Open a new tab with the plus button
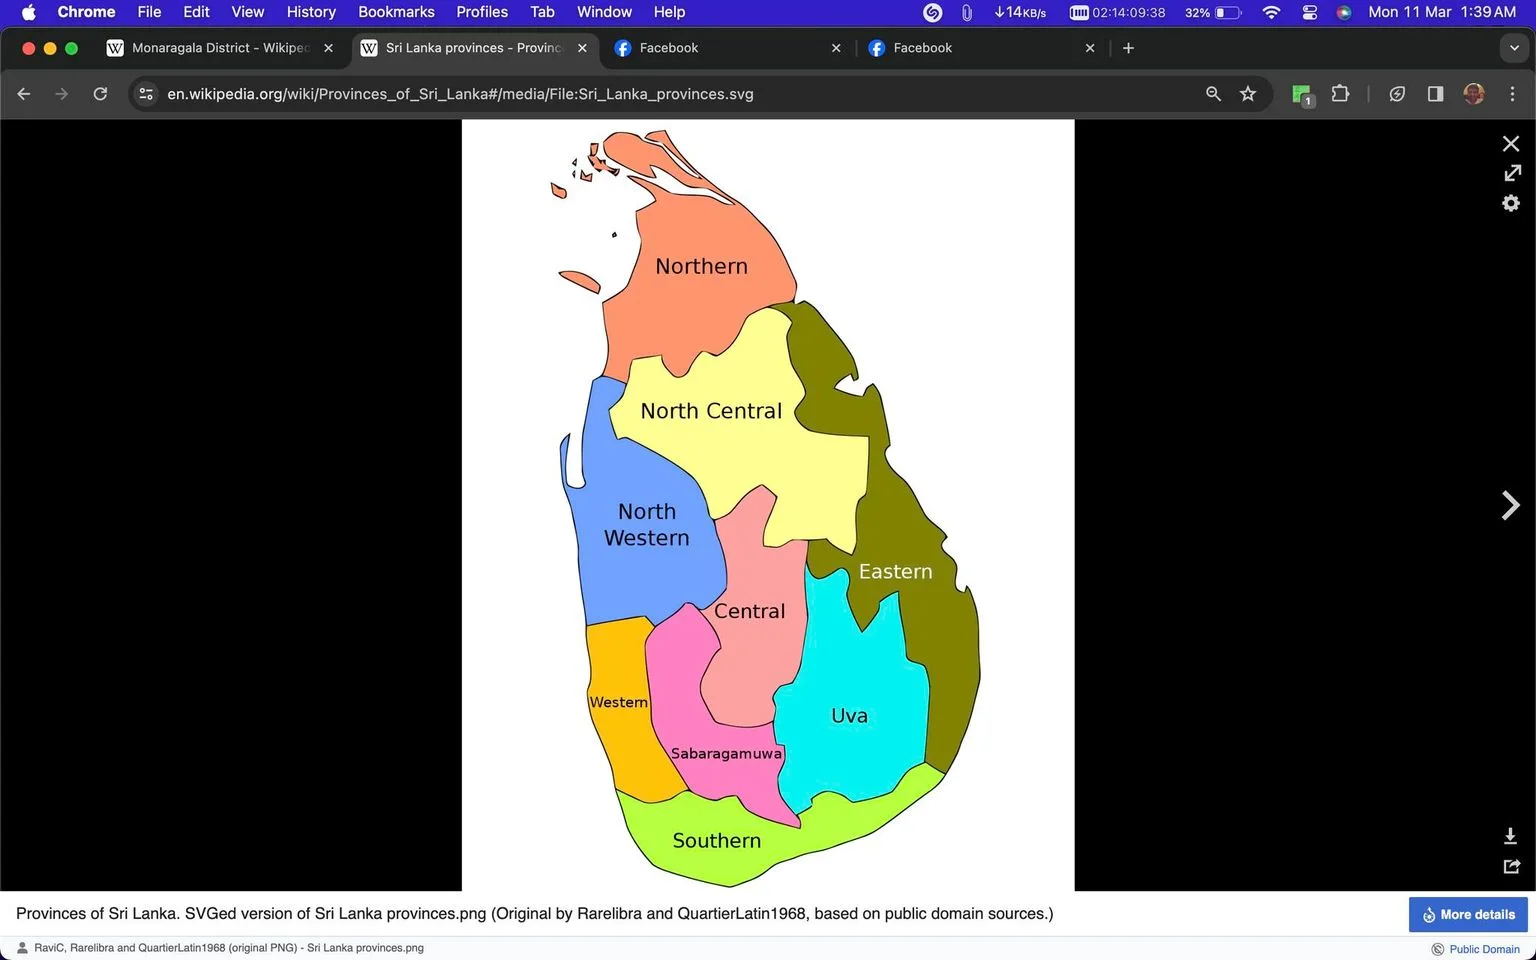 click(1128, 48)
